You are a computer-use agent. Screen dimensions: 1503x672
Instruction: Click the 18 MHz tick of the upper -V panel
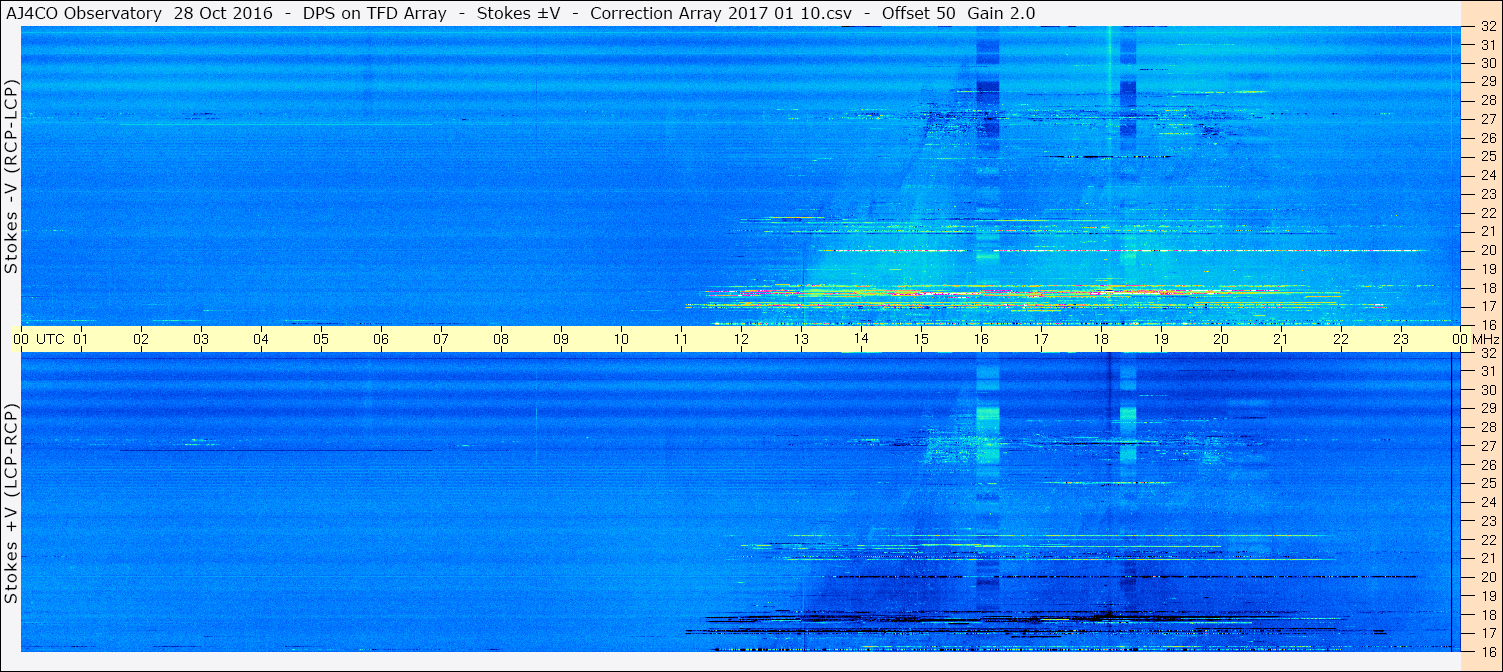1487,288
